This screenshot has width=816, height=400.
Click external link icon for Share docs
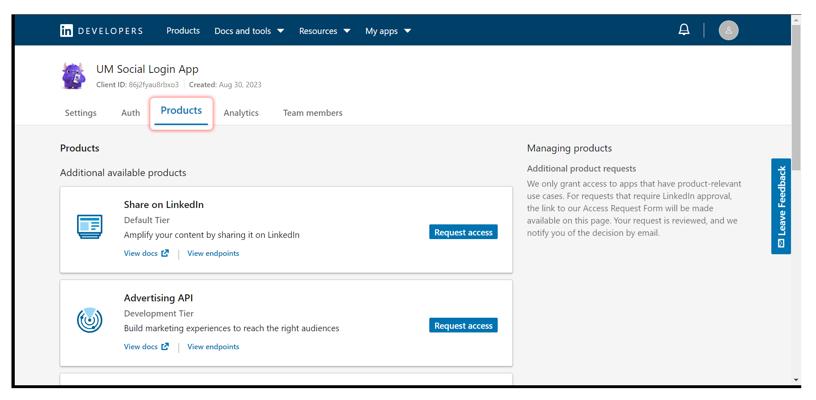[165, 254]
